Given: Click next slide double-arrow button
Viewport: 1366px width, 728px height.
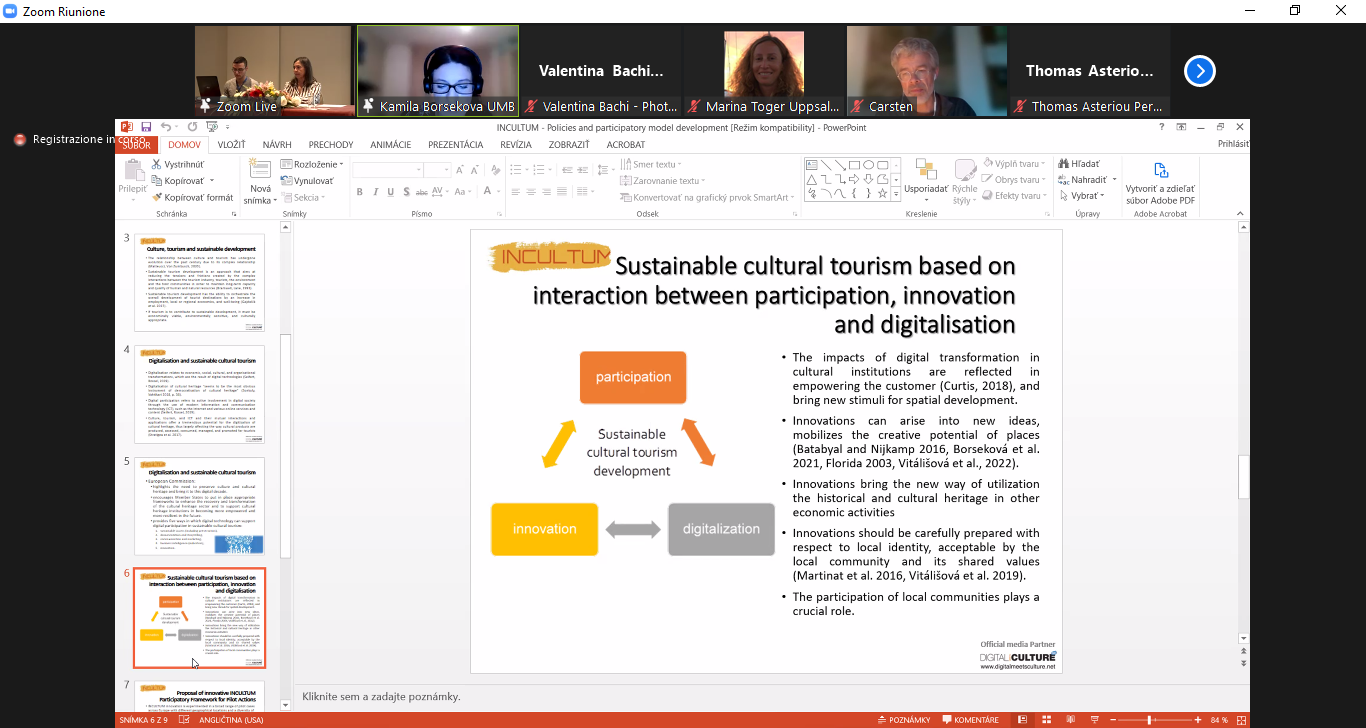Looking at the screenshot, I should click(1244, 661).
